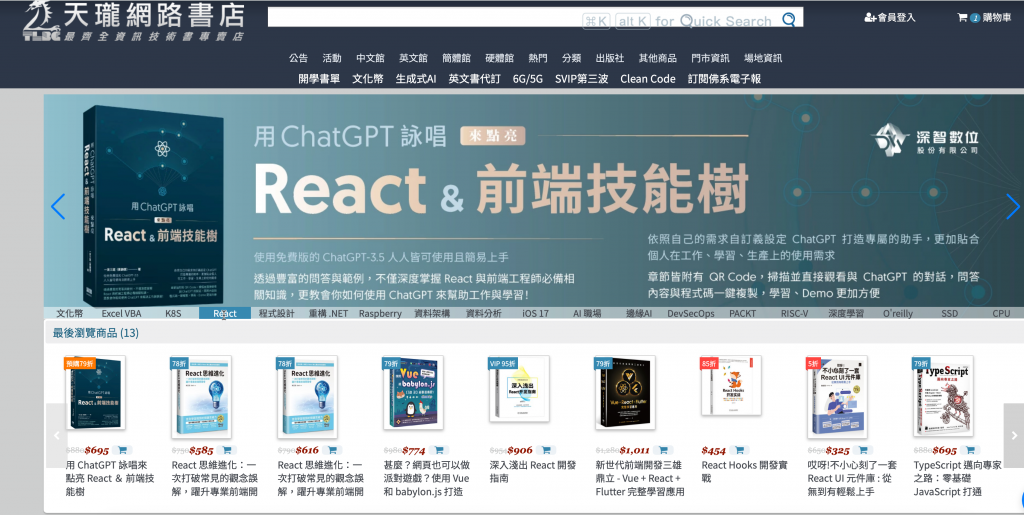Add the $616 React 思維進化 book to cart
This screenshot has height=515, width=1024.
point(332,450)
